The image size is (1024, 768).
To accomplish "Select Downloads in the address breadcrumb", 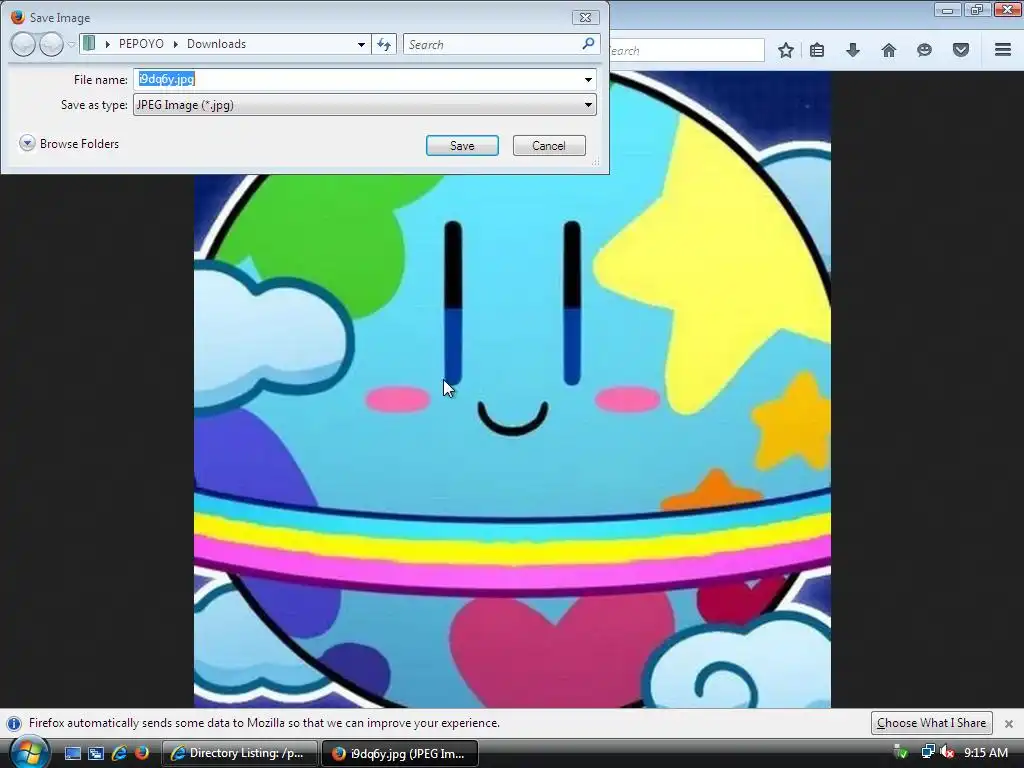I will [x=216, y=44].
